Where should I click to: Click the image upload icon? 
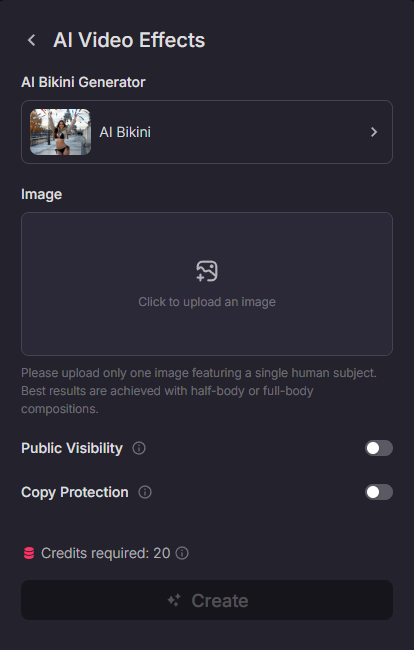207,271
